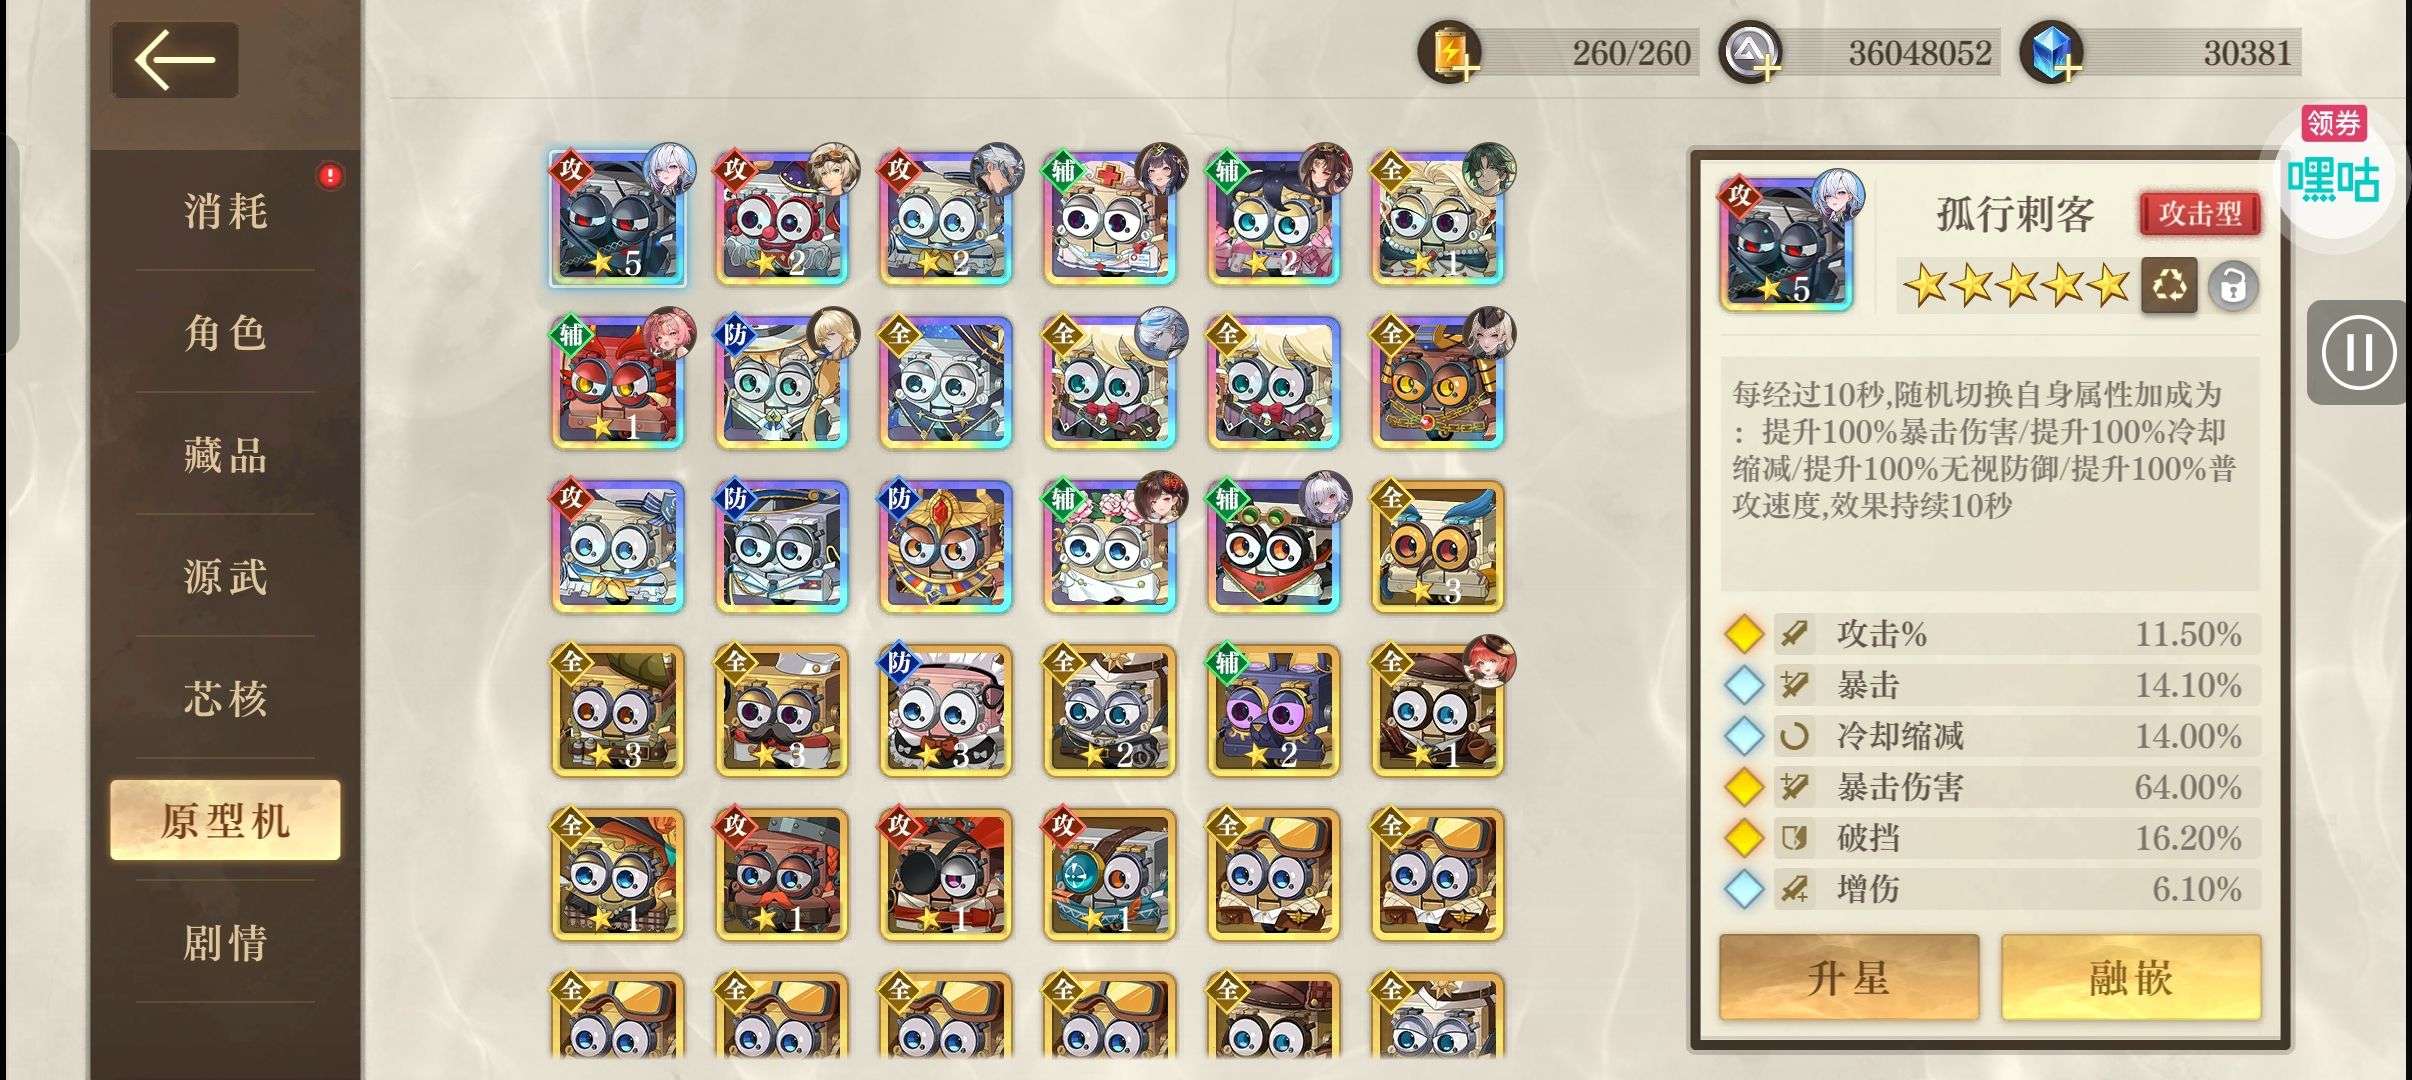Image resolution: width=2412 pixels, height=1080 pixels.
Task: Select the 5-star black assassin prototype
Action: [x=617, y=218]
